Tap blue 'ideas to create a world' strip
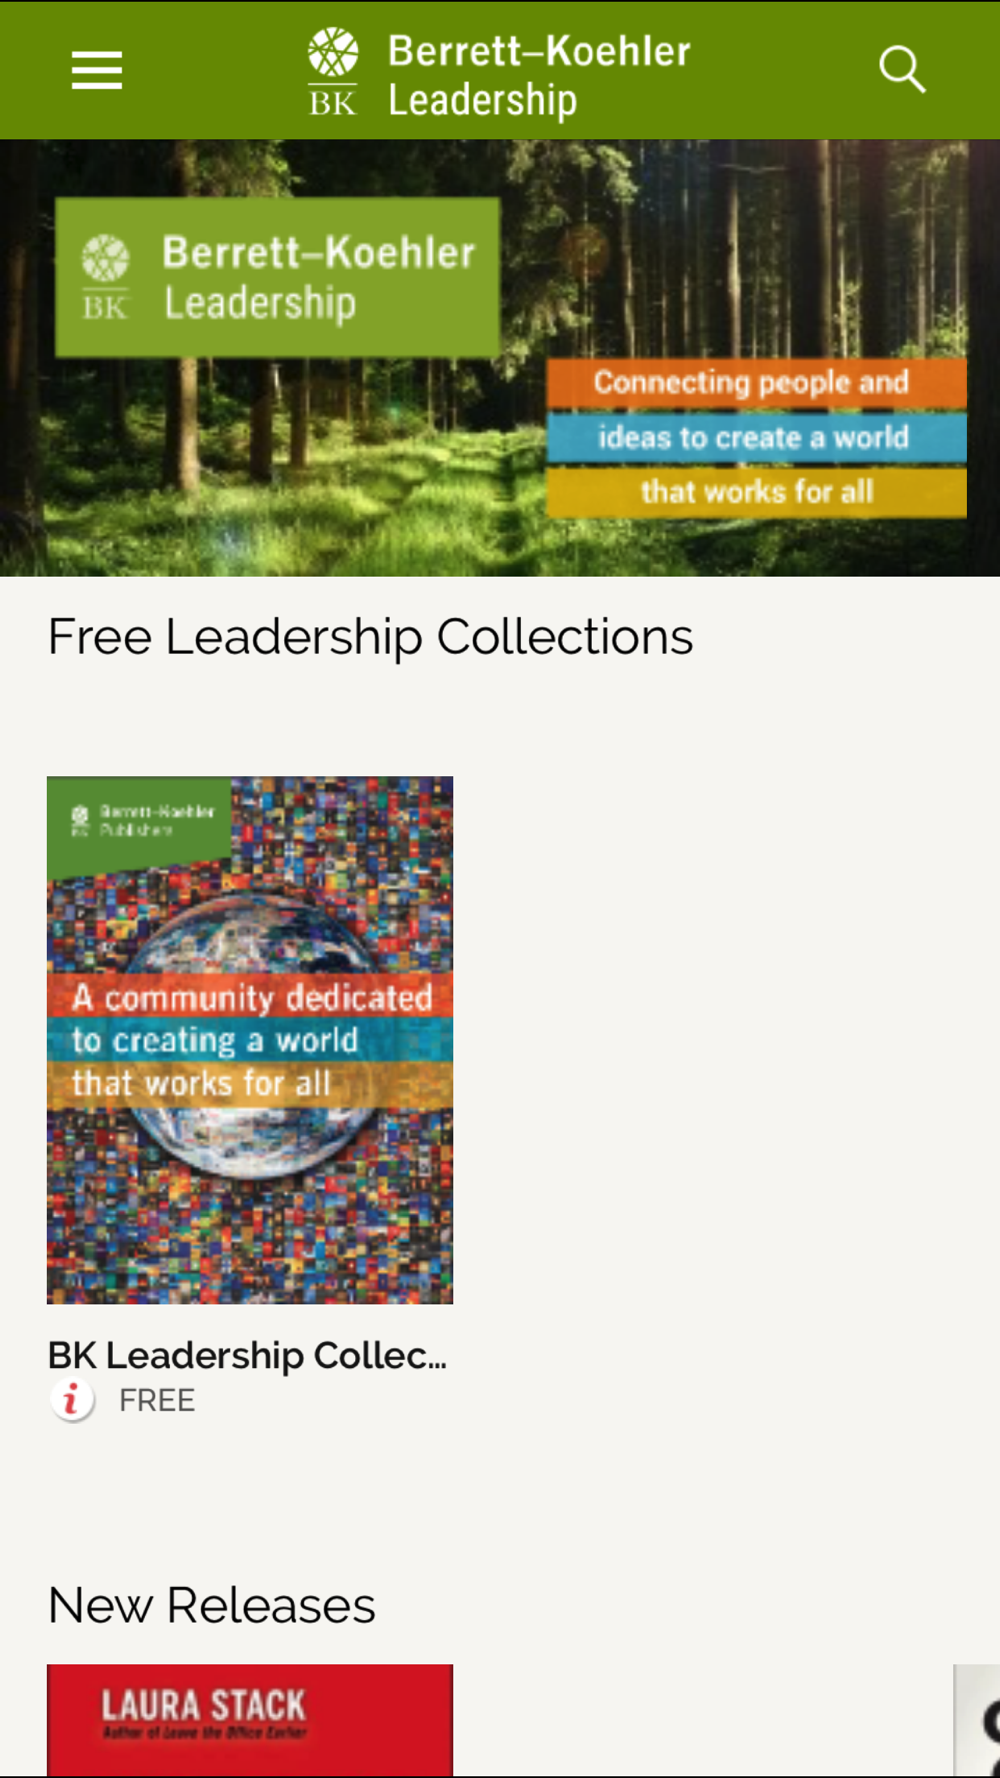Image resolution: width=1000 pixels, height=1778 pixels. pos(756,437)
